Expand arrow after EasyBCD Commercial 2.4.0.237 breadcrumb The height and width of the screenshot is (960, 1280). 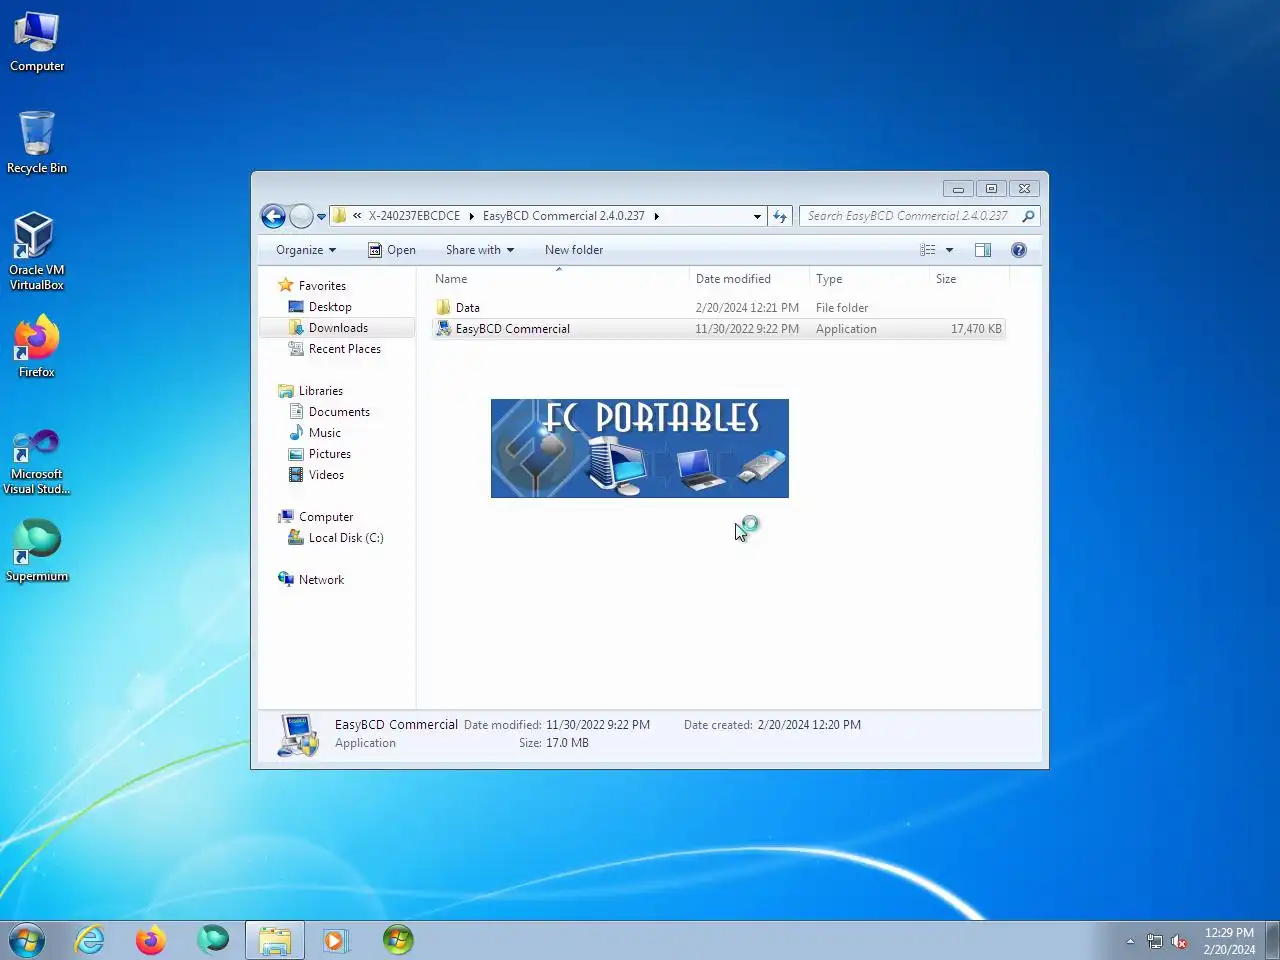coord(656,216)
